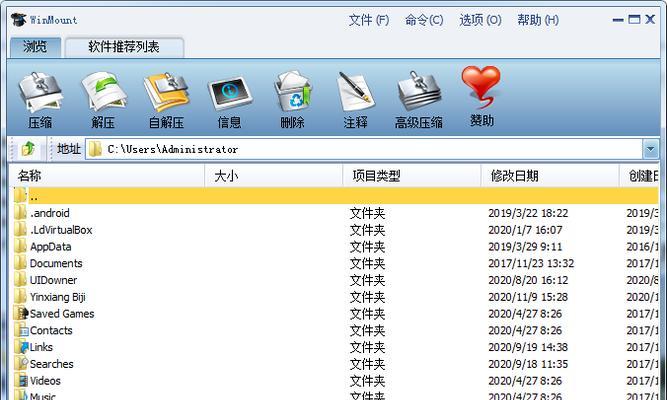Click the 压缩 compress icon

point(40,92)
